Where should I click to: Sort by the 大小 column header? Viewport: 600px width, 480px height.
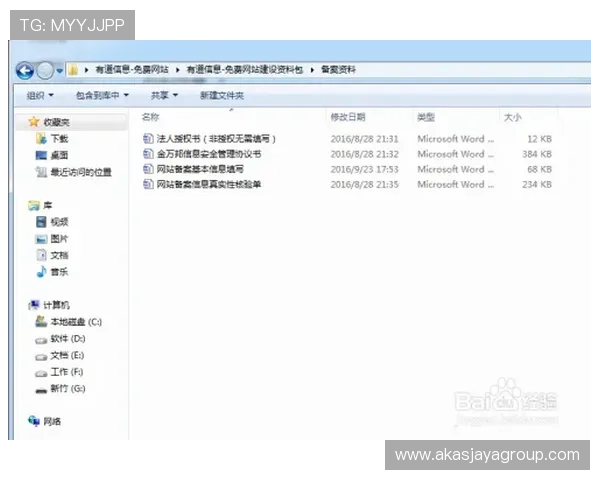512,117
